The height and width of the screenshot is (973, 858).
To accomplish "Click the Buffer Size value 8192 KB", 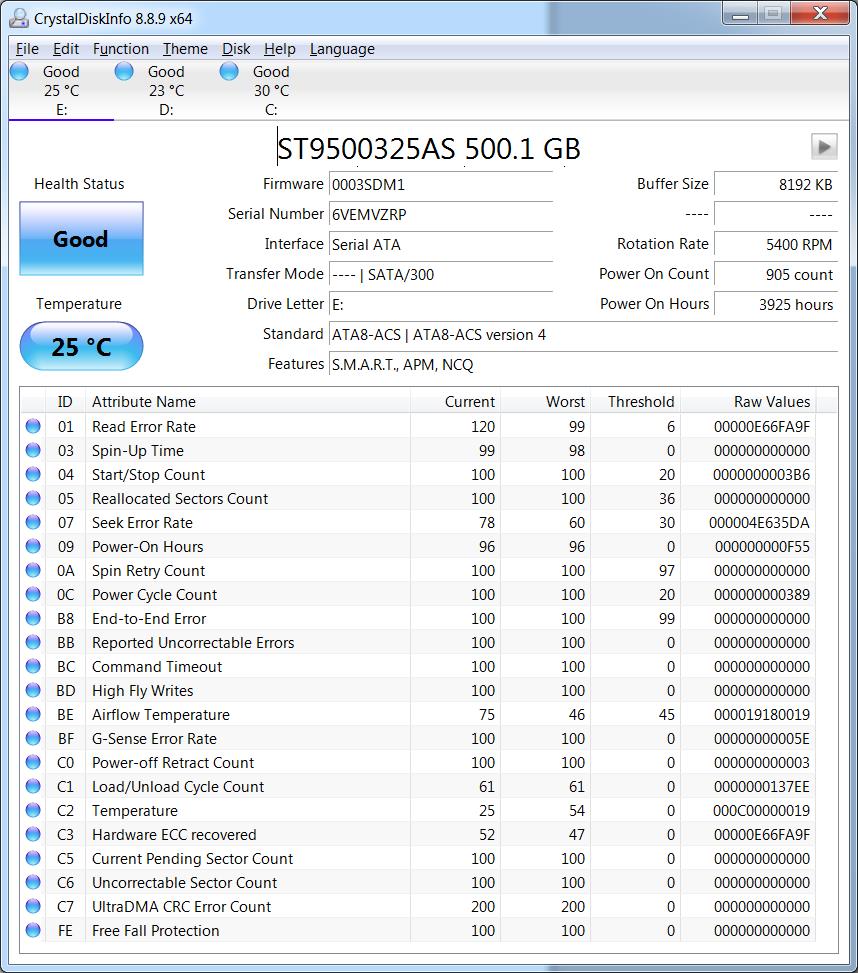I will (x=775, y=185).
